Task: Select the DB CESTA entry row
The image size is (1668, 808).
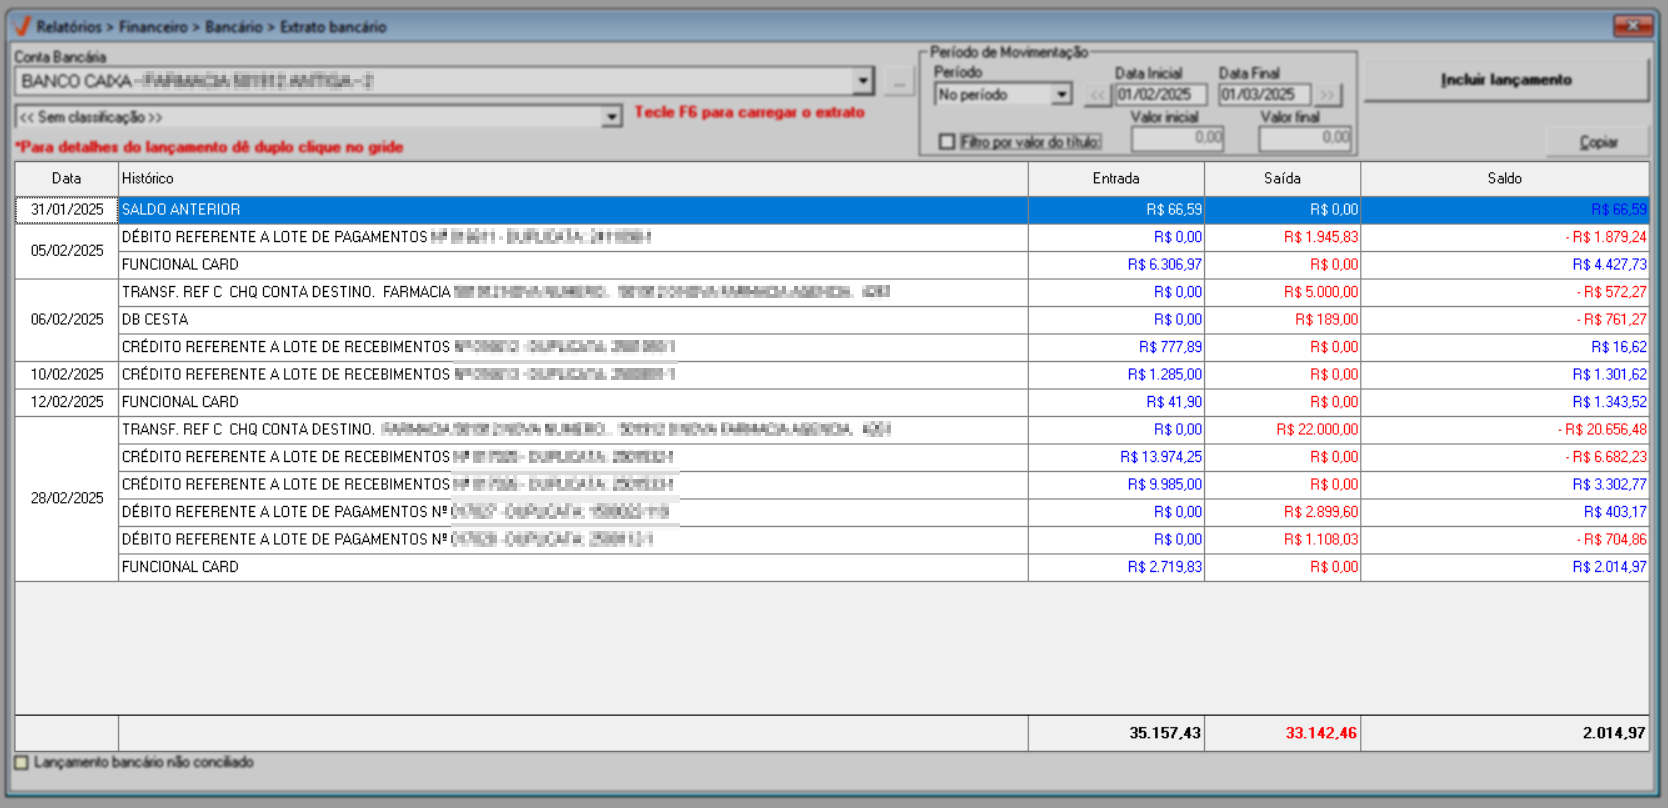Action: coord(572,320)
